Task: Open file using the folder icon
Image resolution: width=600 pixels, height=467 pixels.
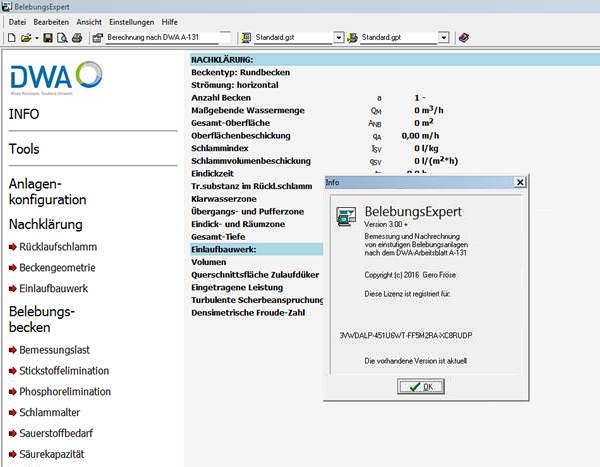Action: pos(26,38)
